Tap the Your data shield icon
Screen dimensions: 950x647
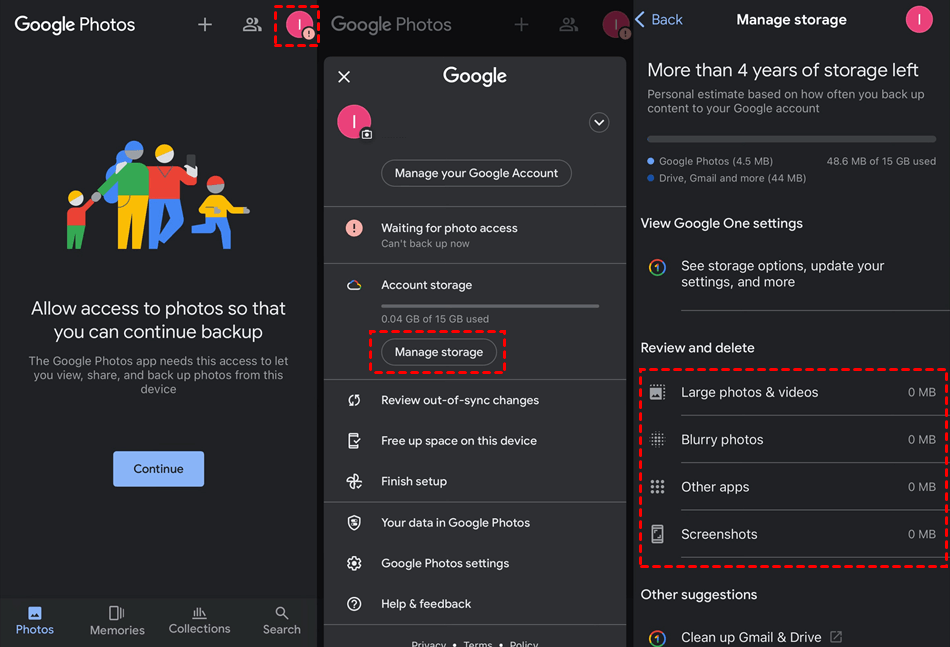point(354,523)
